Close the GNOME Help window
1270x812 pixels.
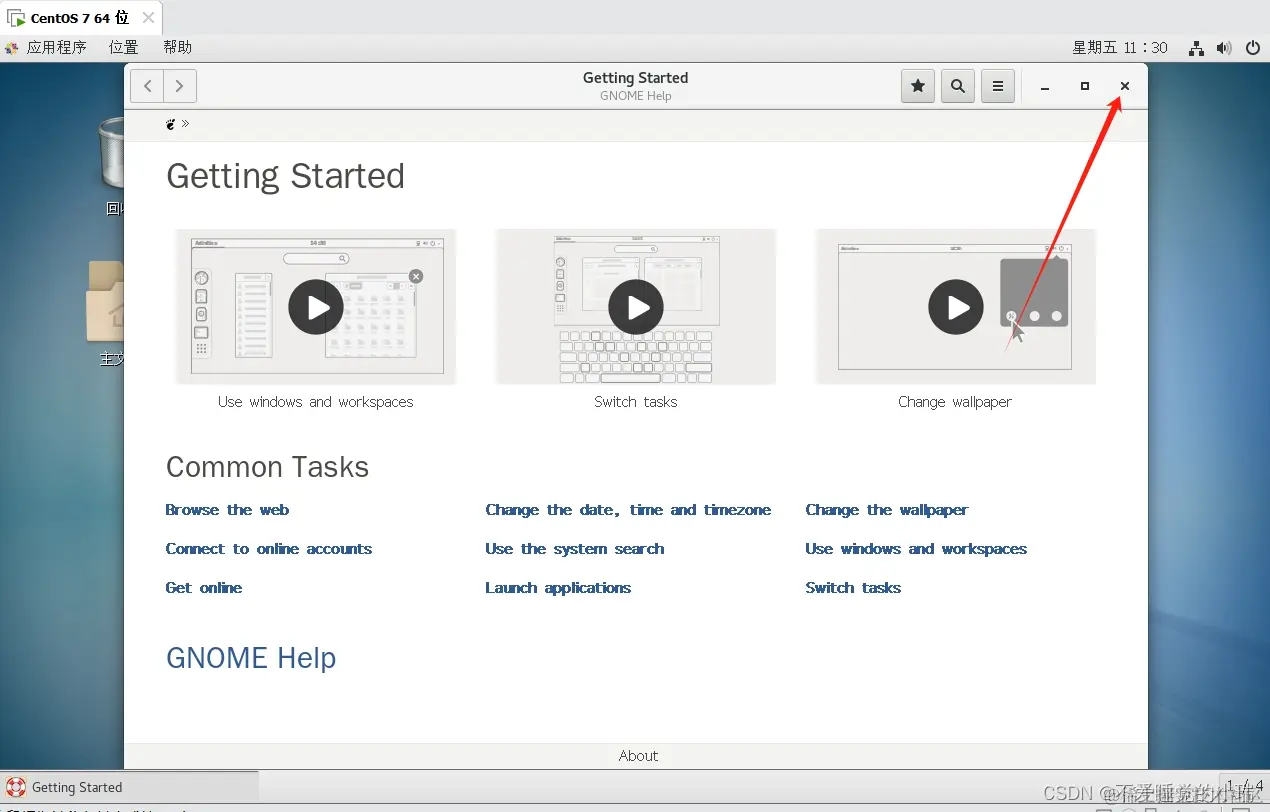[1125, 87]
